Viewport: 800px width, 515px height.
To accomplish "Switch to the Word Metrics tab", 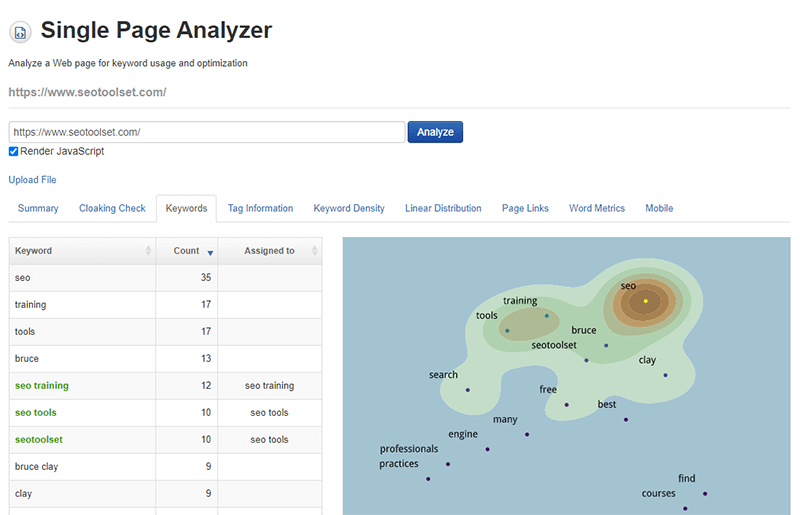I will [x=597, y=208].
